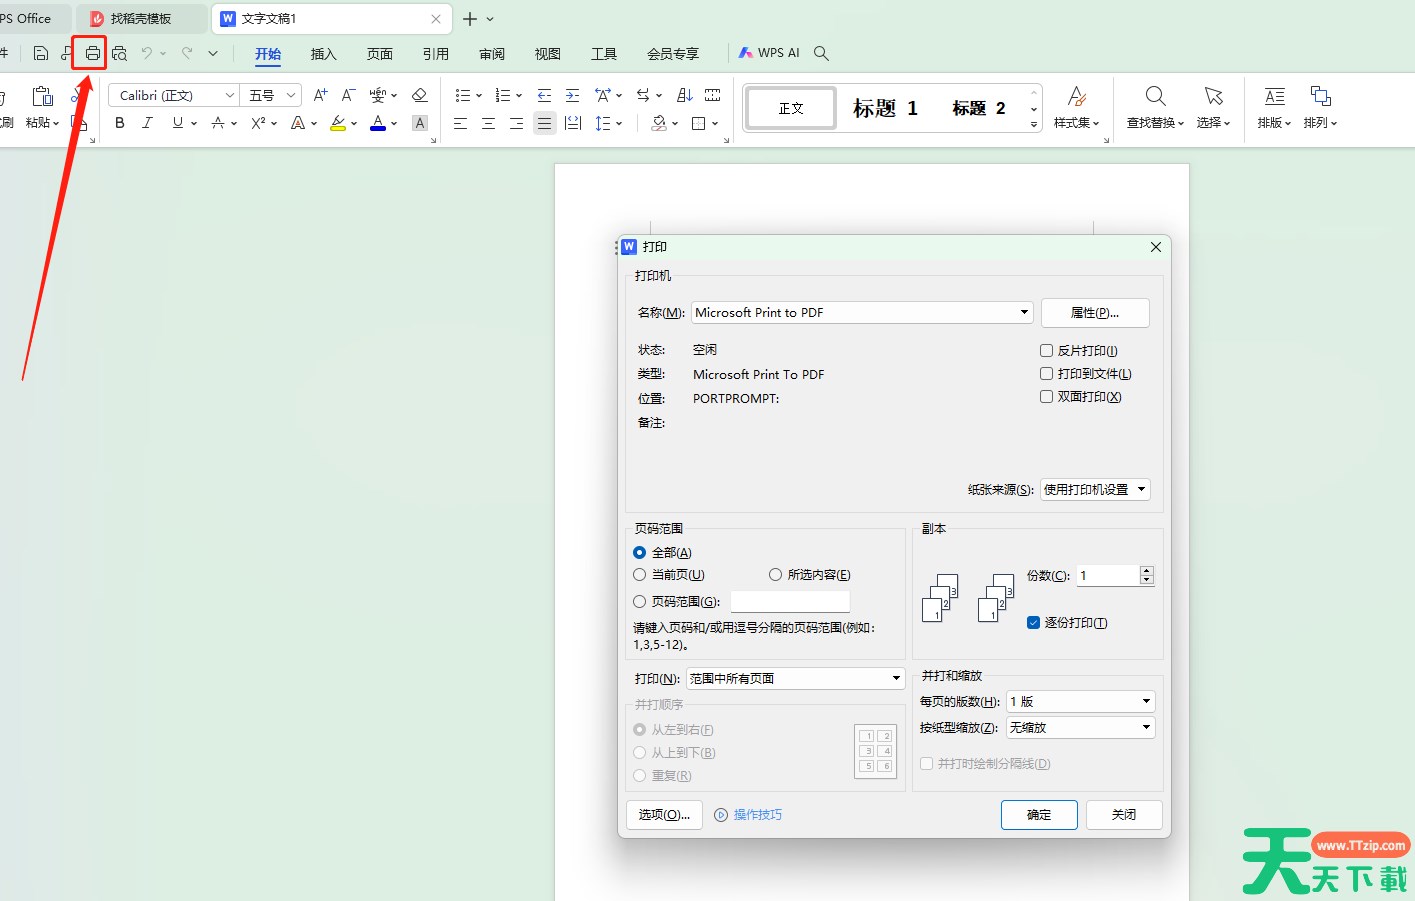Click the Paste clipboard icon
The height and width of the screenshot is (901, 1415).
click(42, 97)
